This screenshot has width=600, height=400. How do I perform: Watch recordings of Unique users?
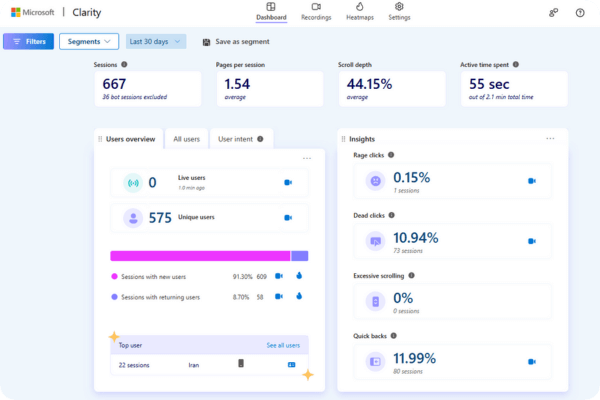pos(288,218)
